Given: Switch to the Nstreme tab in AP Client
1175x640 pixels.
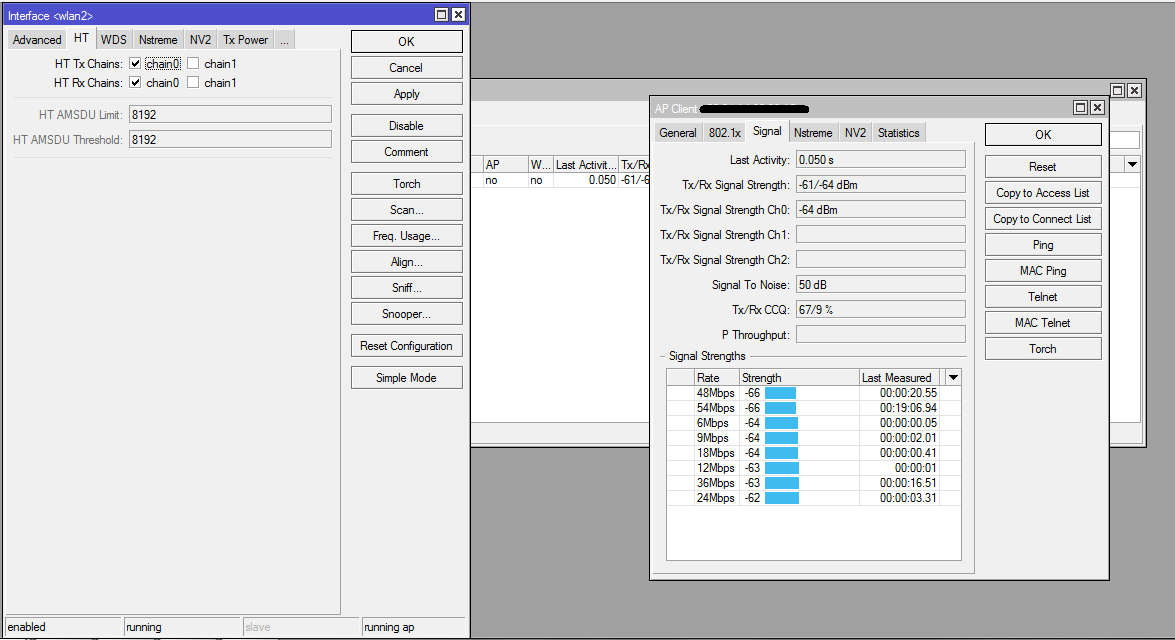Looking at the screenshot, I should click(x=812, y=133).
